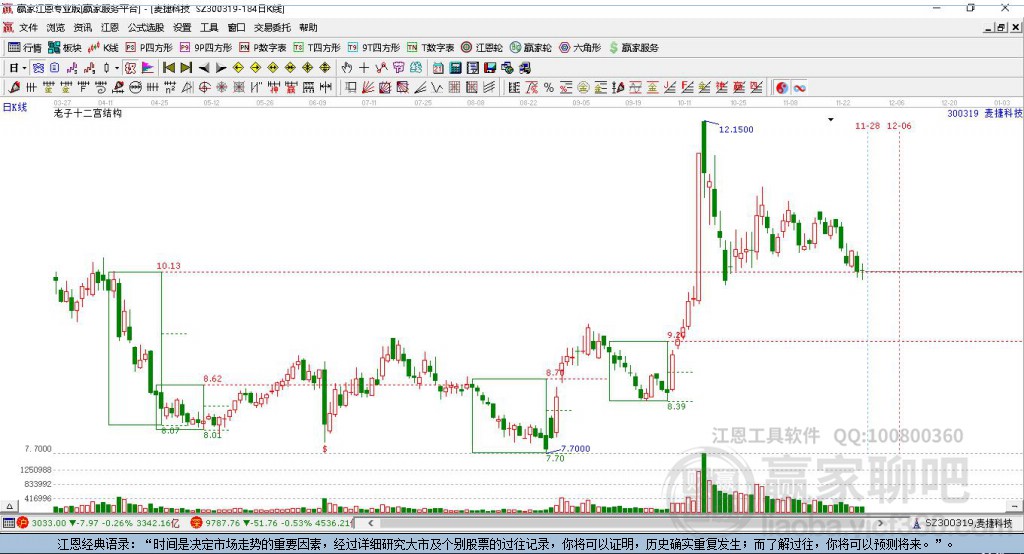The height and width of the screenshot is (554, 1024).
Task: Select the SZ300319,麦捷科技 bottom tab
Action: (x=963, y=523)
